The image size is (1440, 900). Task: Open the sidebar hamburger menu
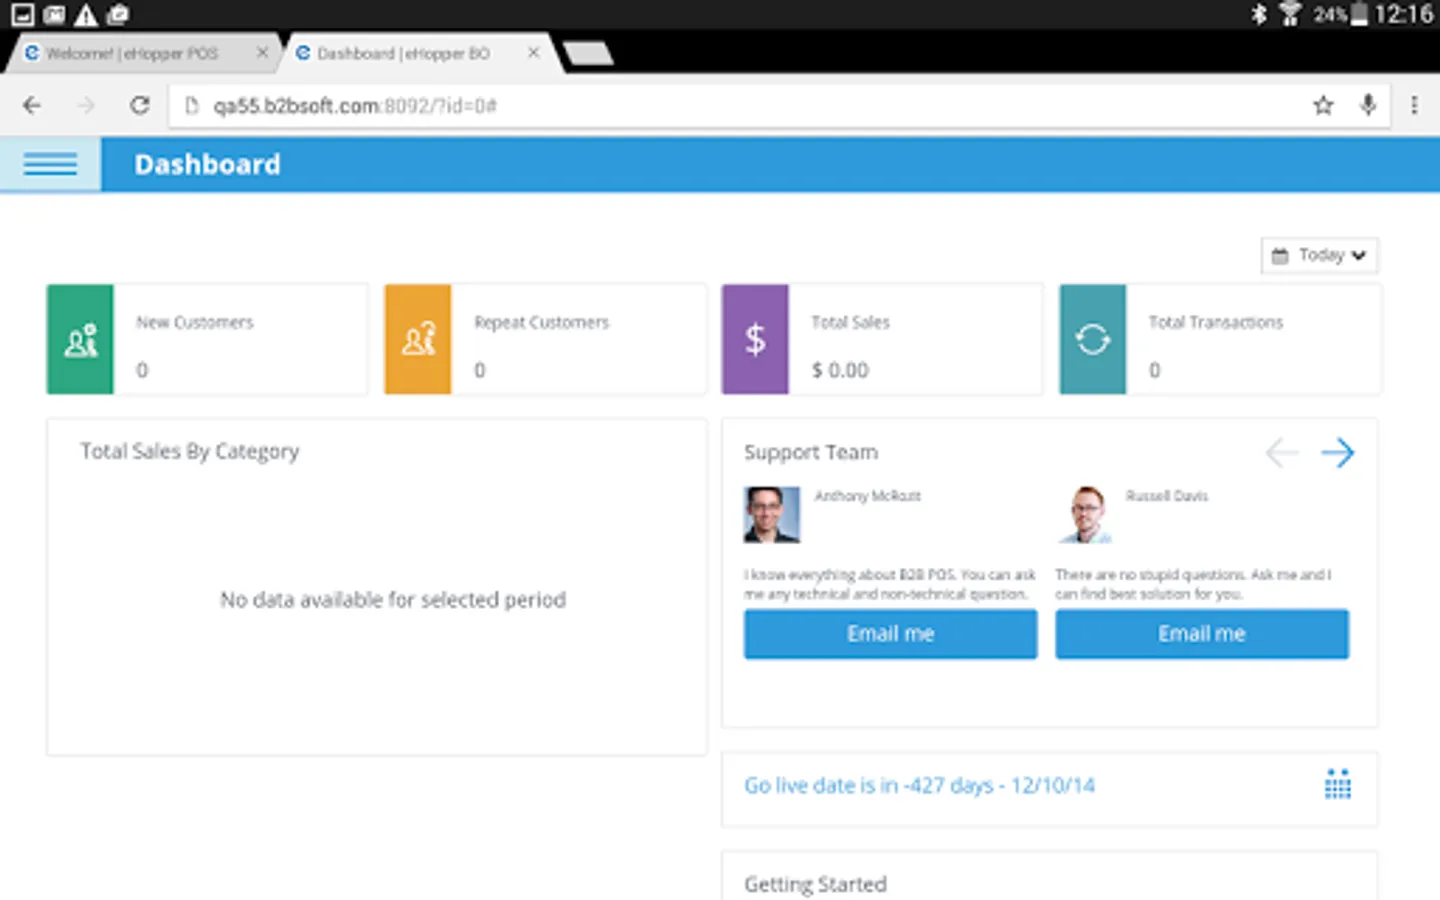click(x=49, y=163)
